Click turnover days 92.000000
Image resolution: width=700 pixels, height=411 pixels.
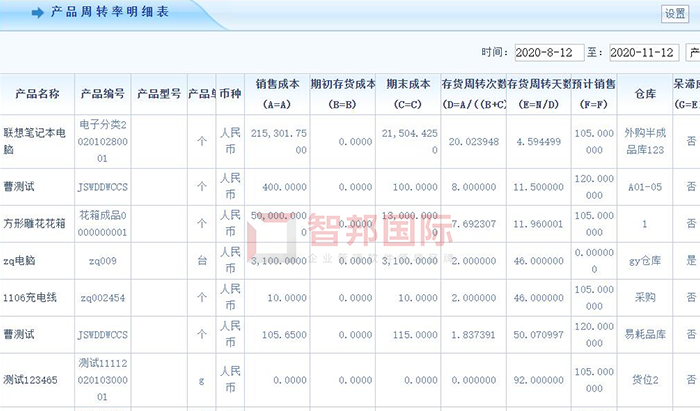(538, 381)
